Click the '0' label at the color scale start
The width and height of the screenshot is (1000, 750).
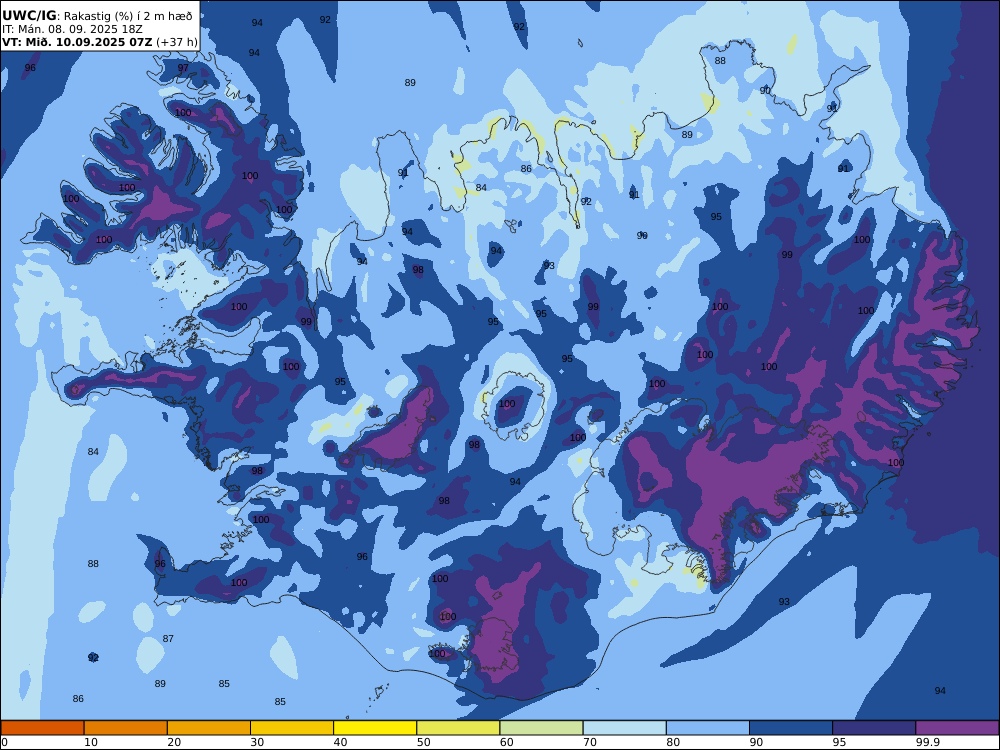[4, 742]
